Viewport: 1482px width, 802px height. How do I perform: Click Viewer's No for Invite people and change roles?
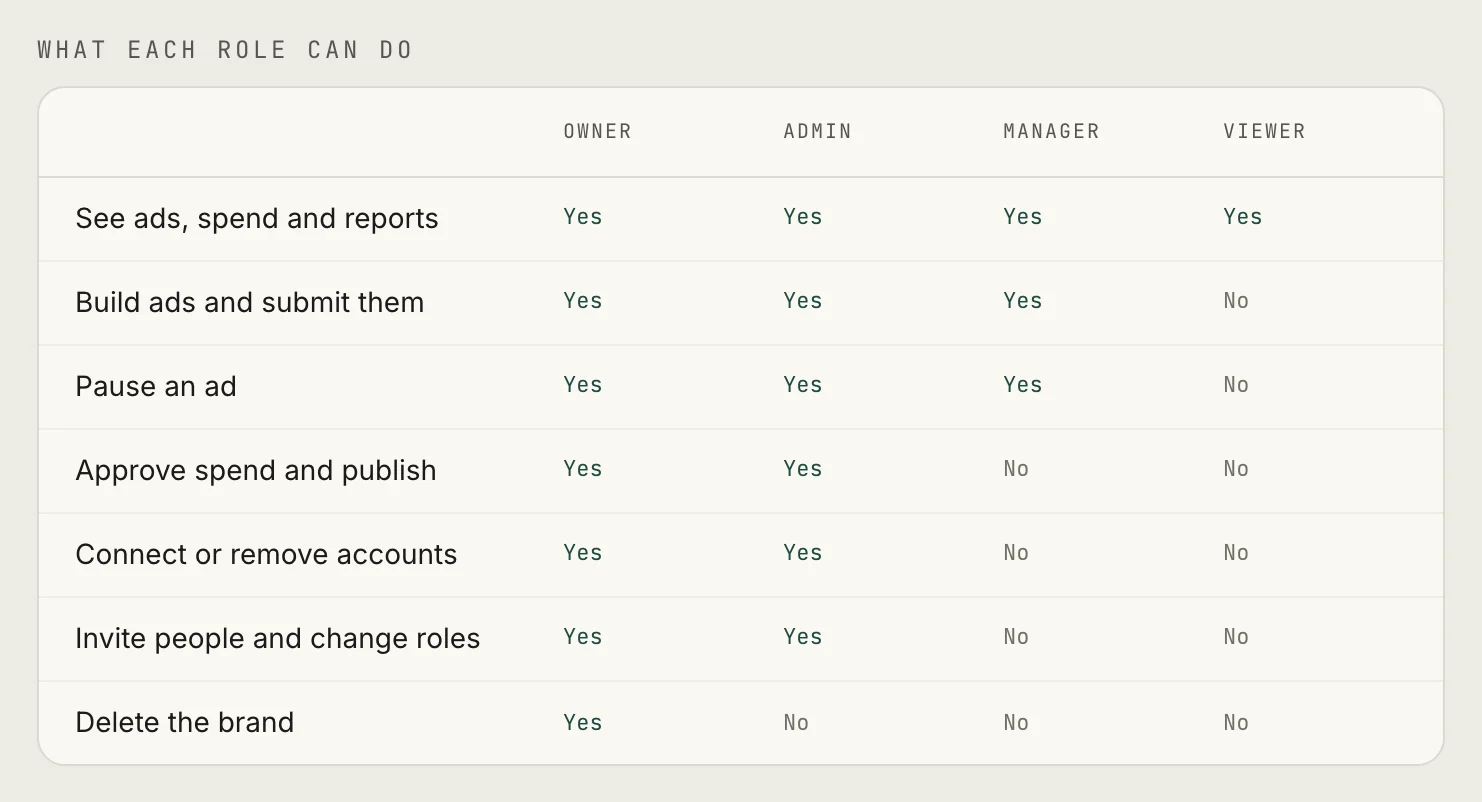(x=1236, y=637)
